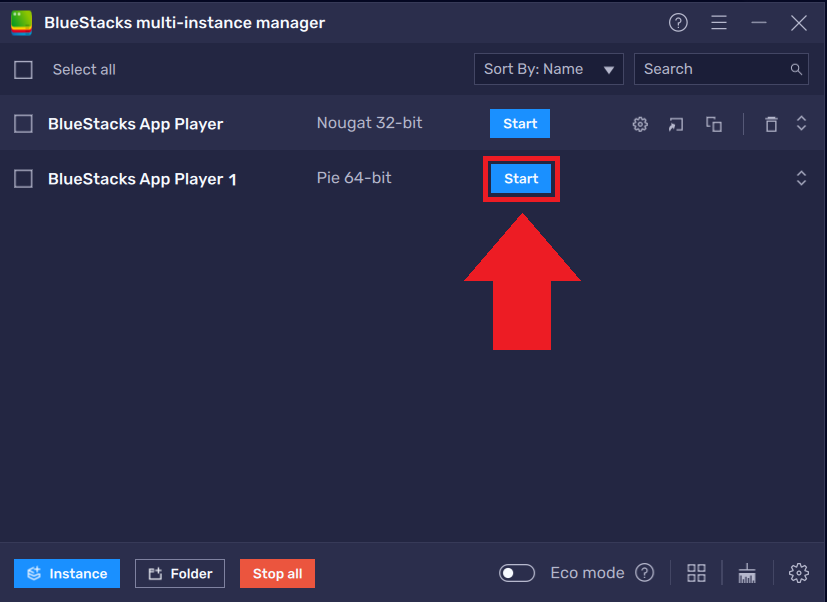Check the BlueStacks App Player checkbox
This screenshot has height=602, width=827.
point(23,124)
